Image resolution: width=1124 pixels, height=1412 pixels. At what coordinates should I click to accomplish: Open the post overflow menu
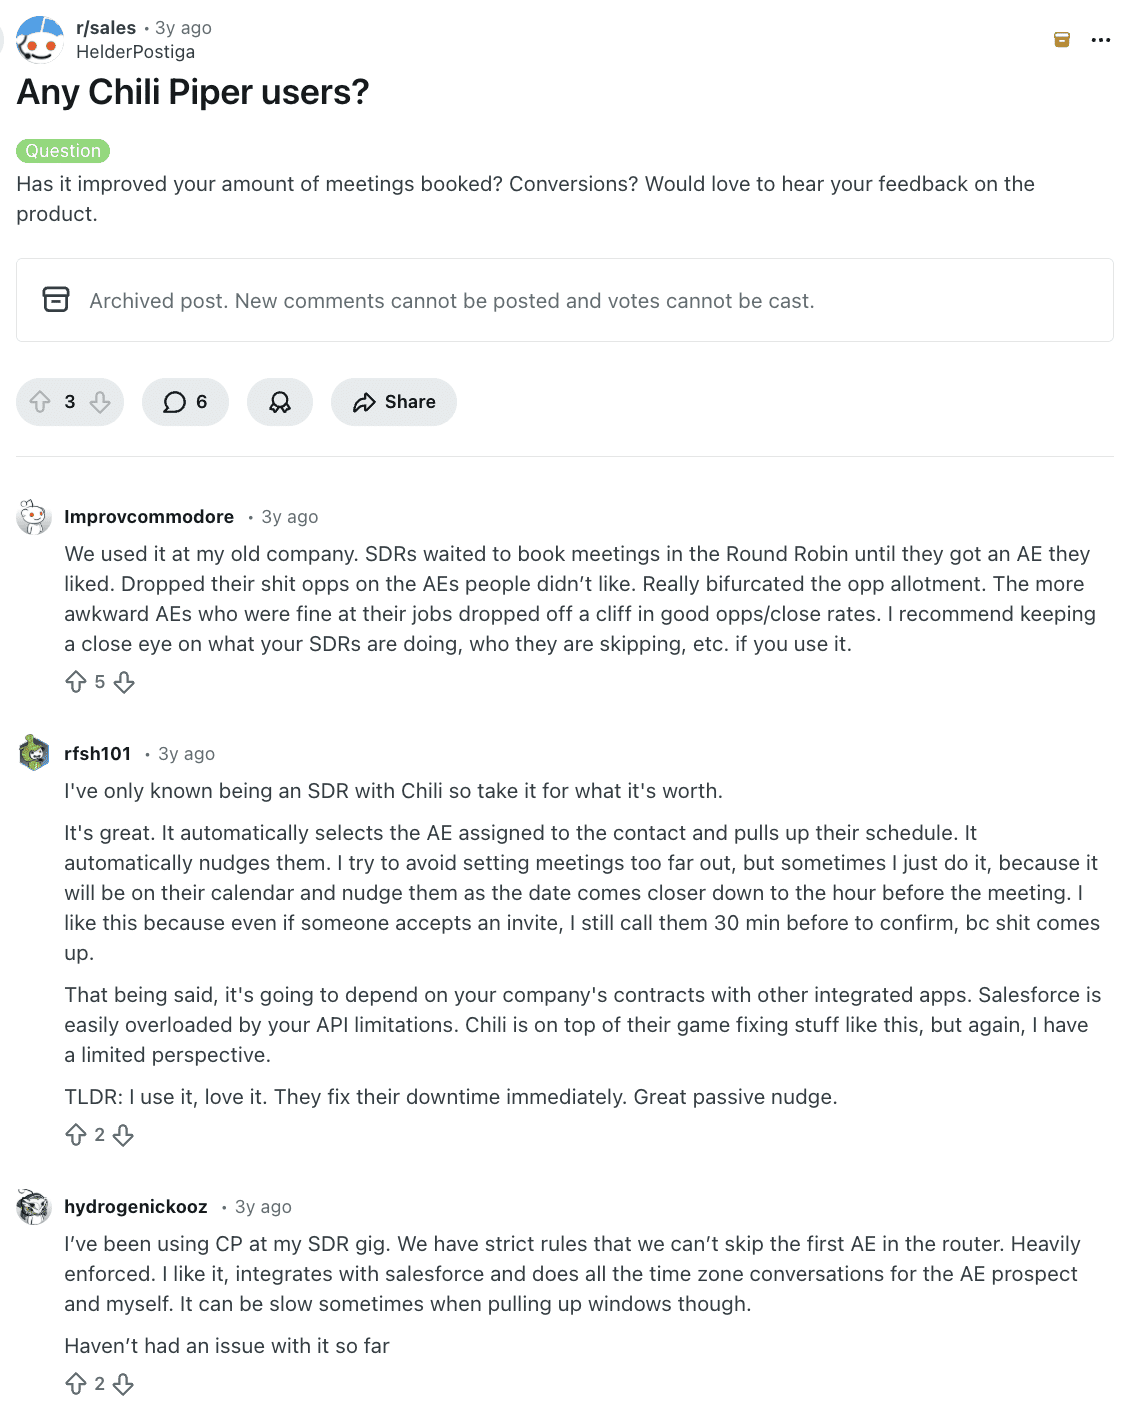point(1101,40)
